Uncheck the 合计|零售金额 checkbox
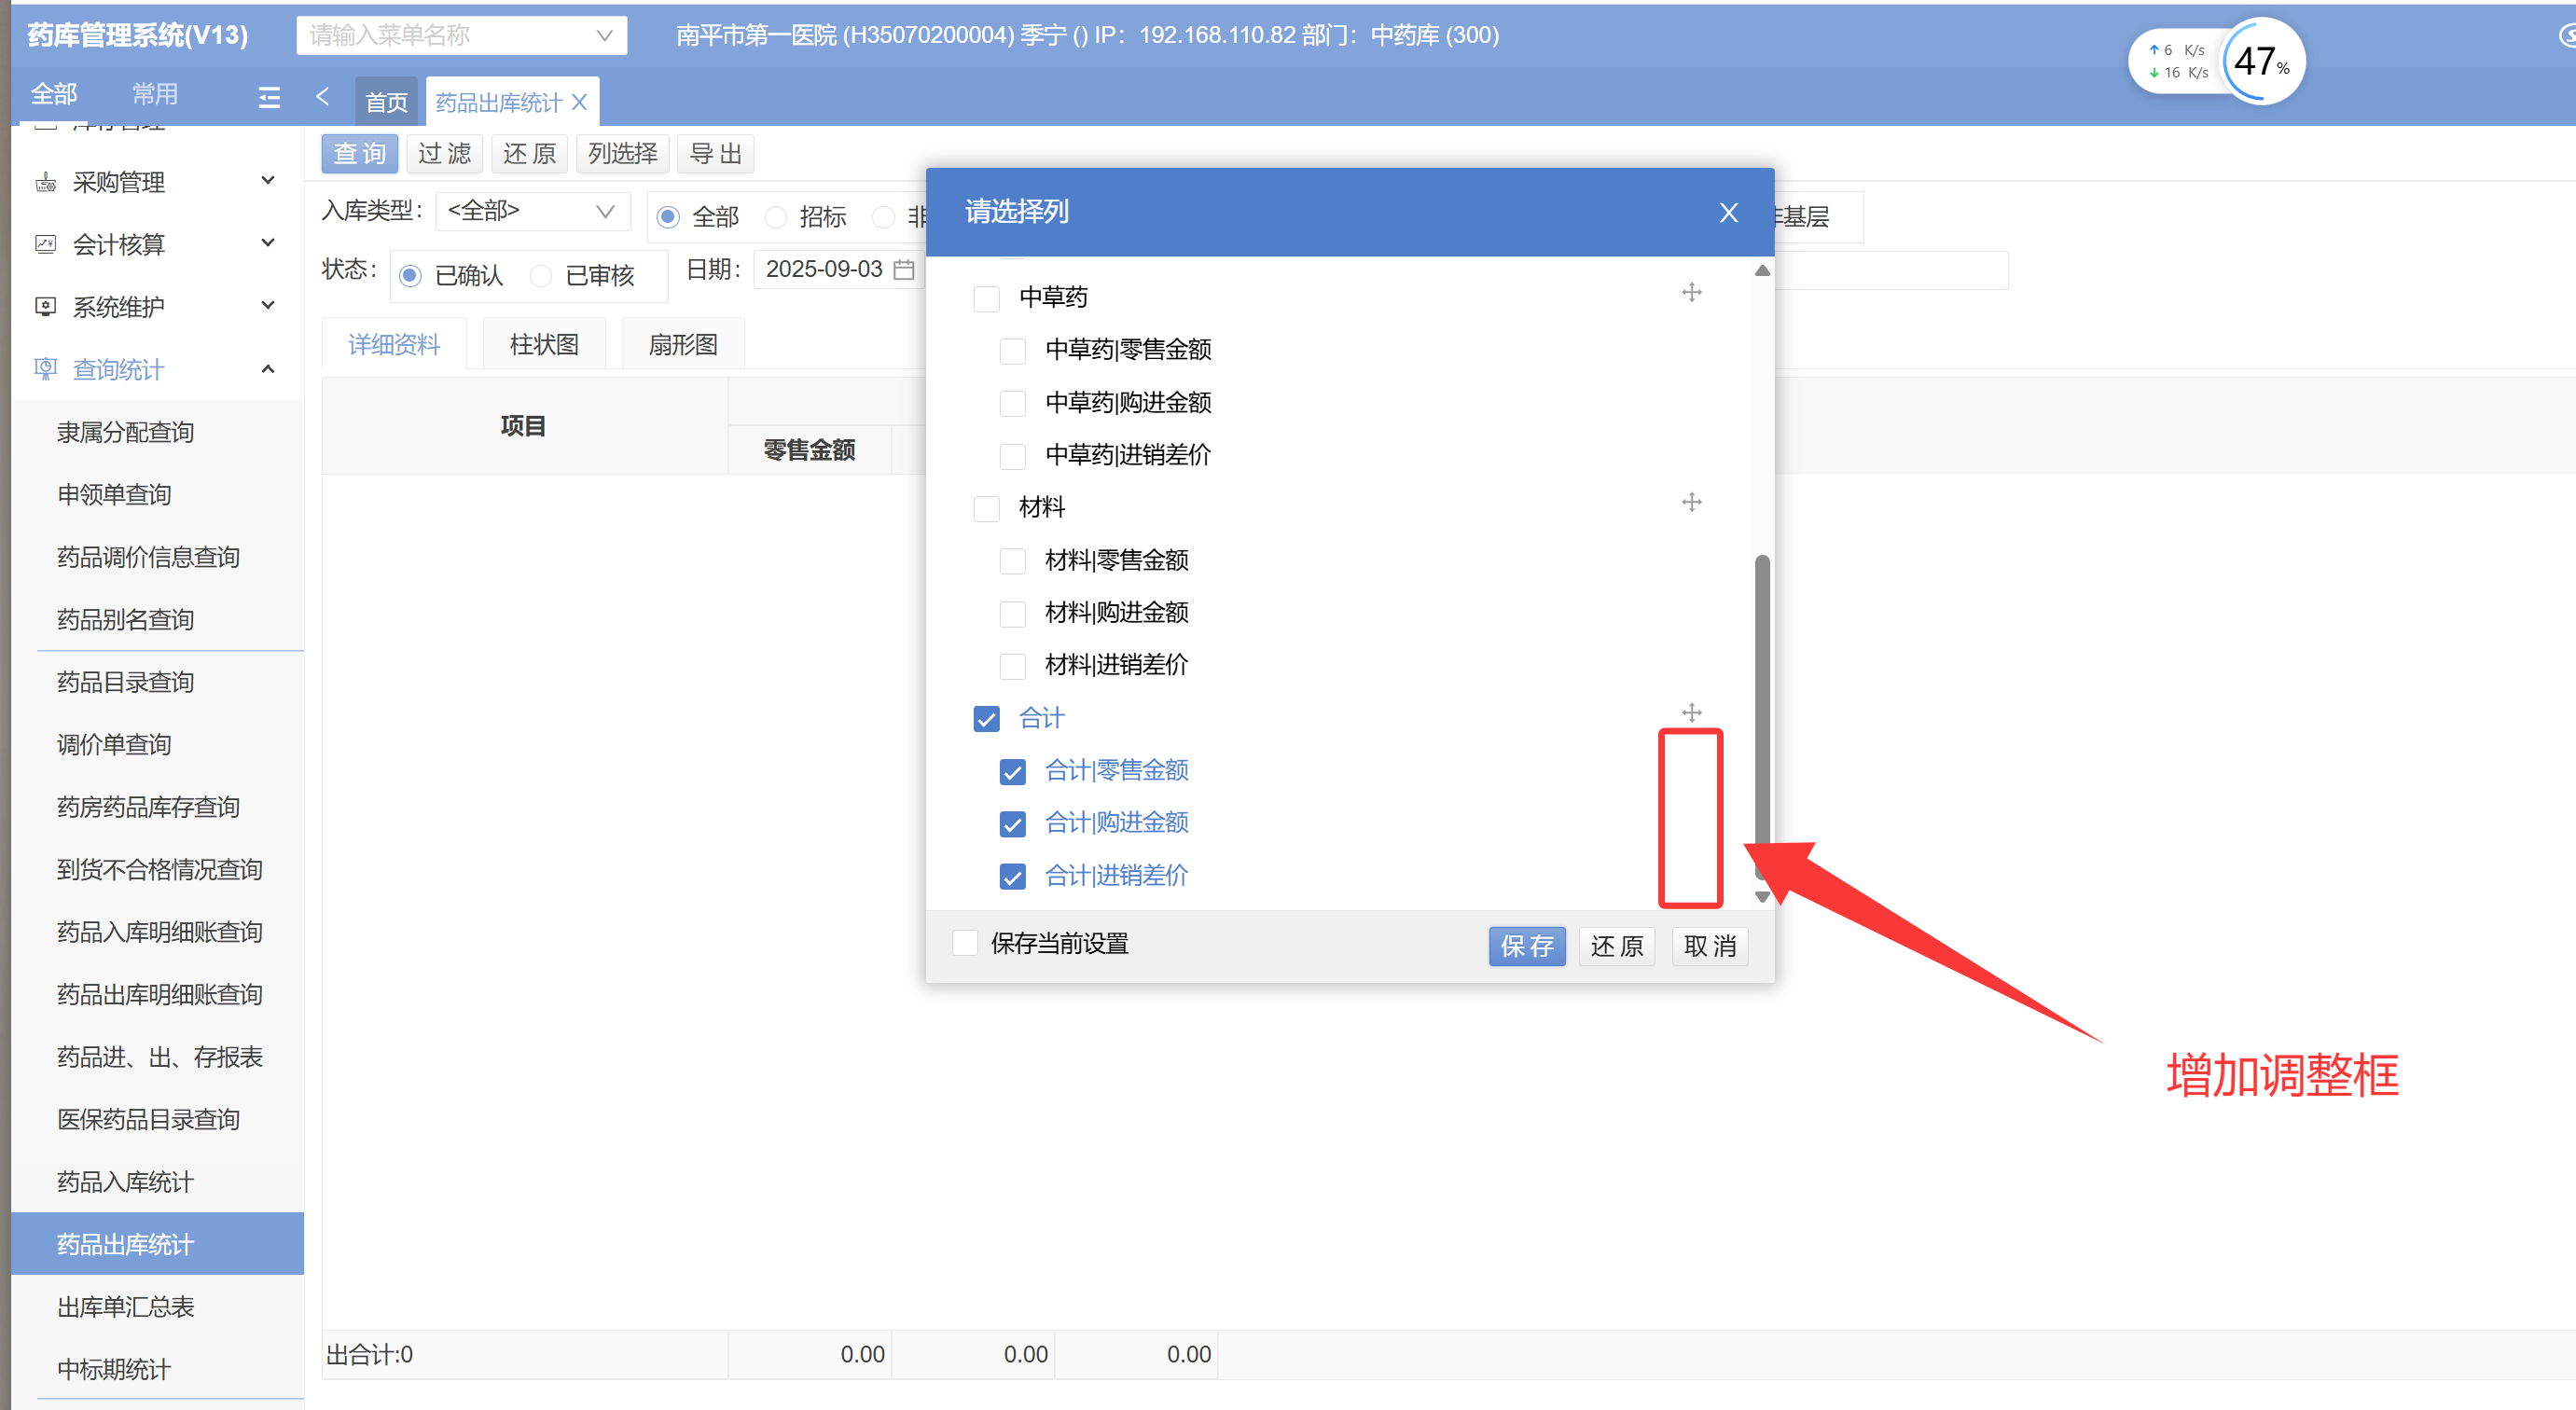 pyautogui.click(x=1012, y=771)
